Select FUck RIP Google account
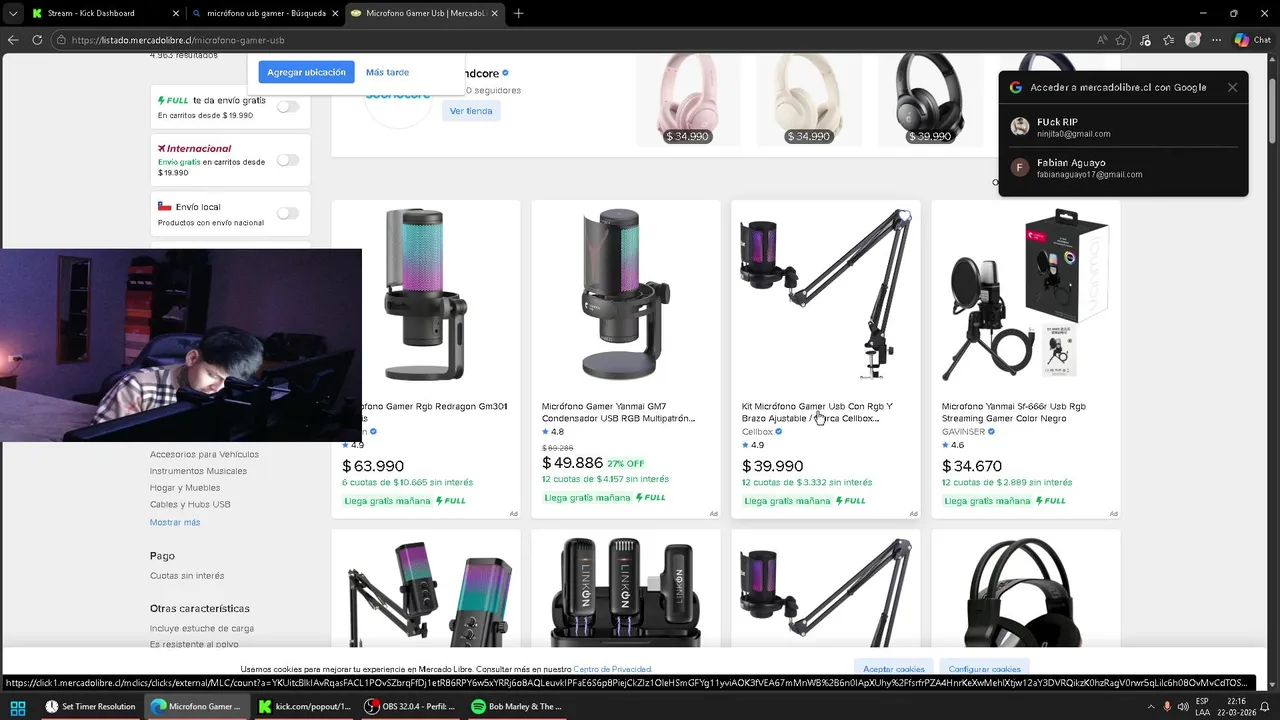 (x=1123, y=127)
